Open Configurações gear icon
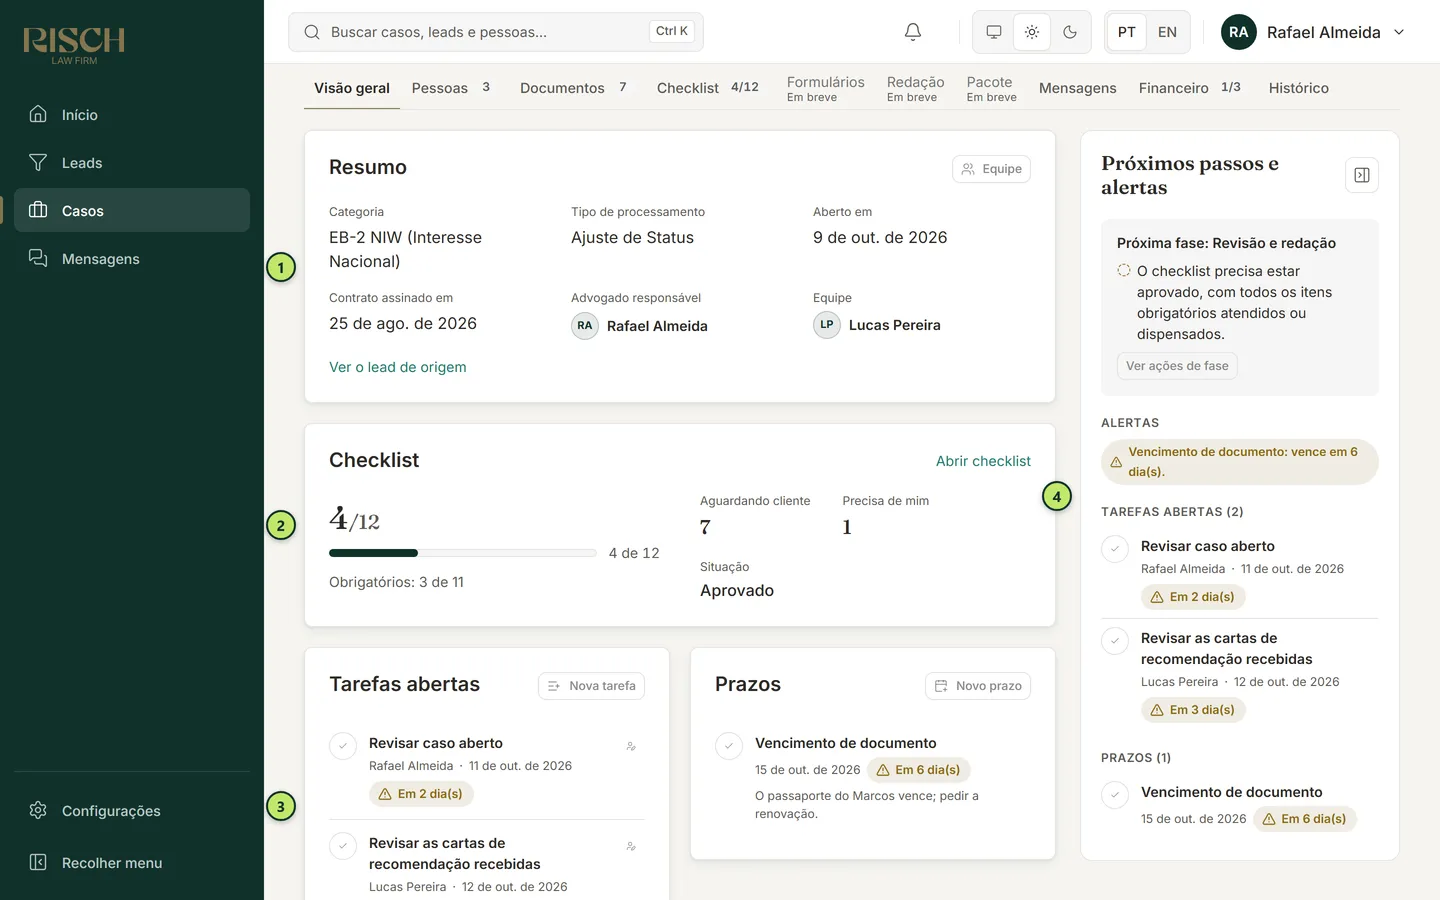 (x=38, y=810)
